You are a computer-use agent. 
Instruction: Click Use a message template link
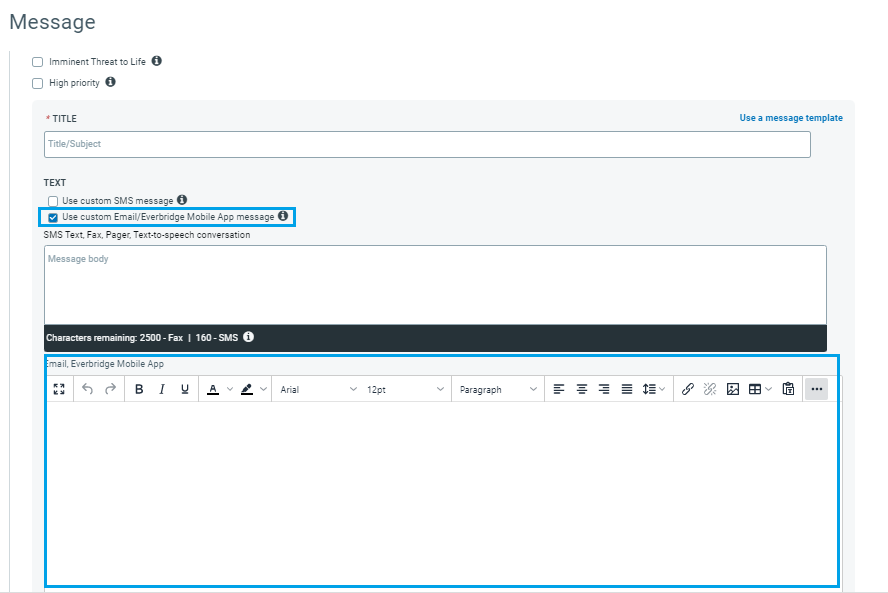(790, 118)
